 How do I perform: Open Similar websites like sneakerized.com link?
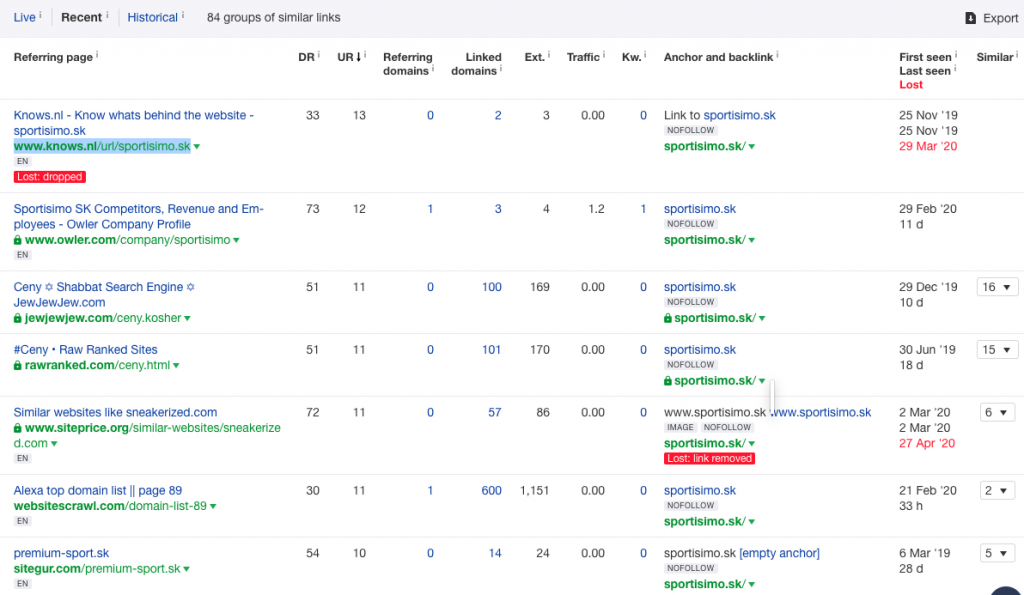(x=116, y=413)
